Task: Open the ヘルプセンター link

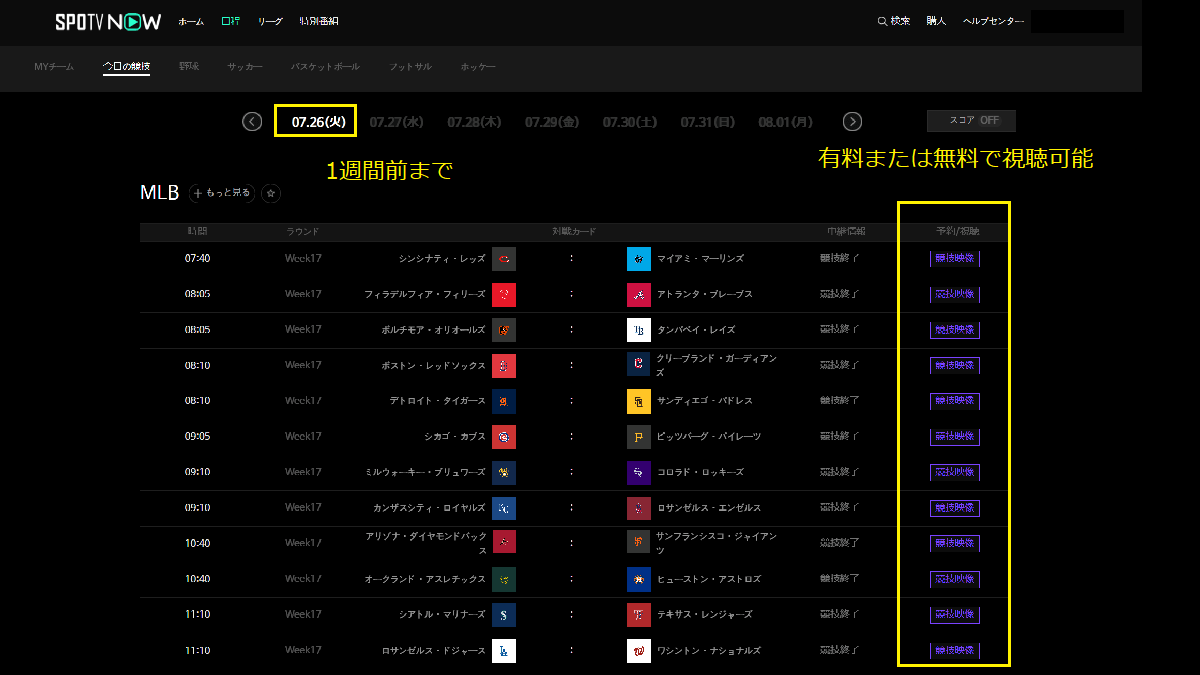Action: [x=993, y=21]
